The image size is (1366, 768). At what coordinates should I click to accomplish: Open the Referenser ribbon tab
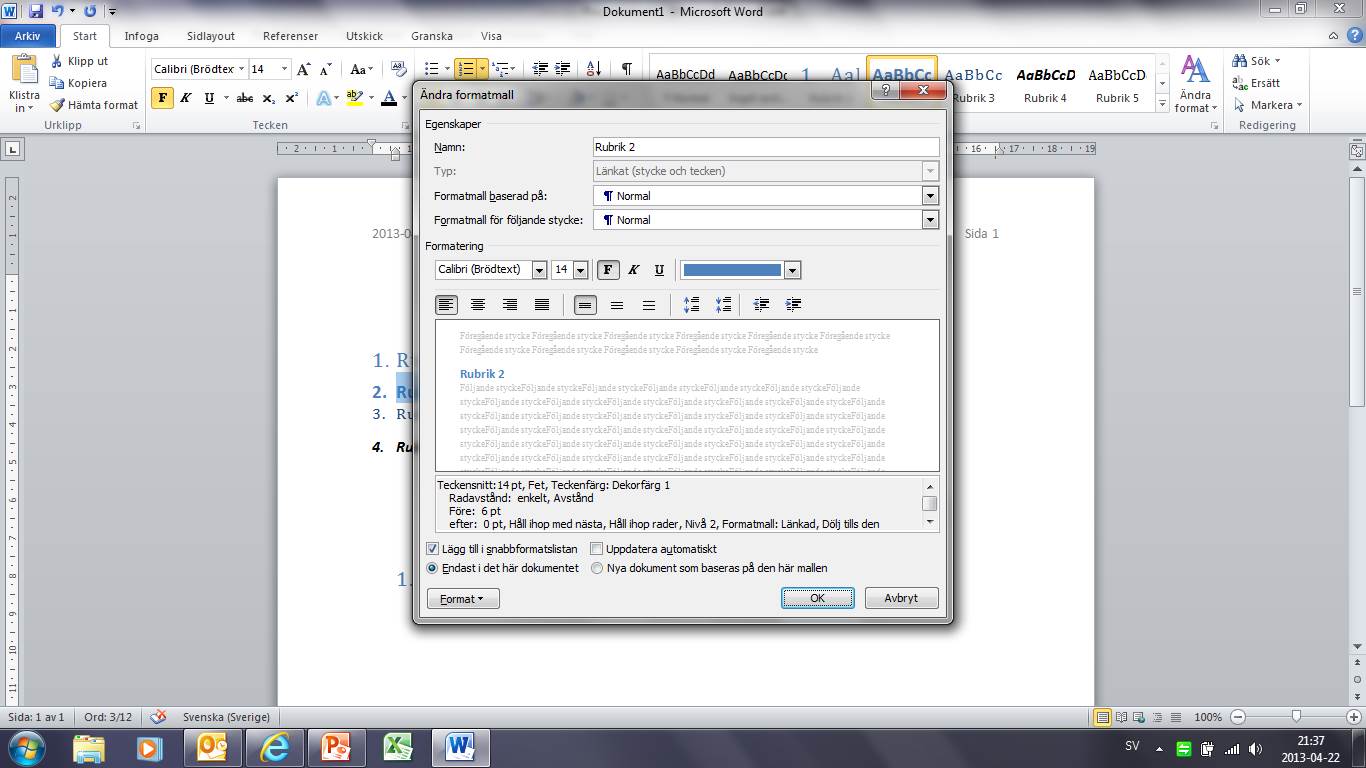pos(290,36)
